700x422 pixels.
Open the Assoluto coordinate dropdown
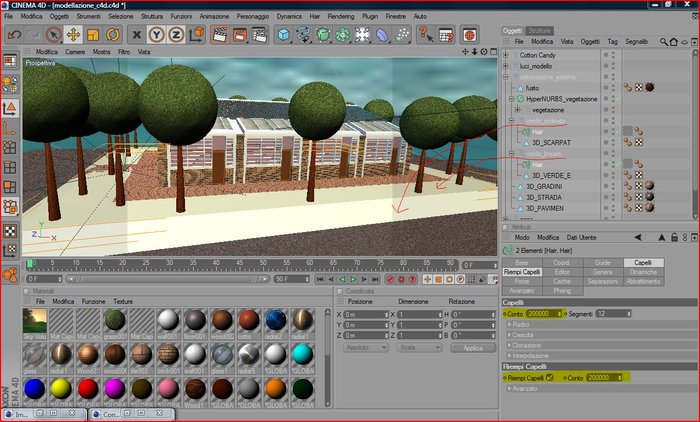366,348
